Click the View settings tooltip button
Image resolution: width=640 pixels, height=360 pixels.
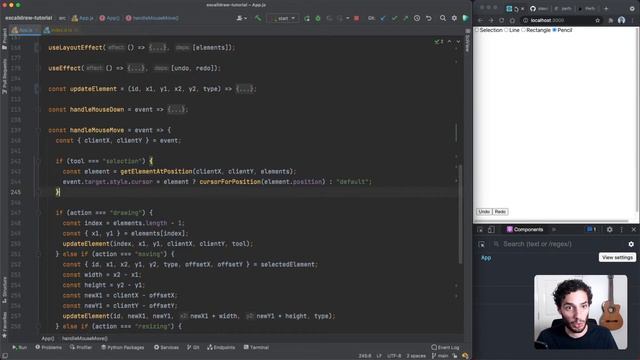tap(617, 258)
